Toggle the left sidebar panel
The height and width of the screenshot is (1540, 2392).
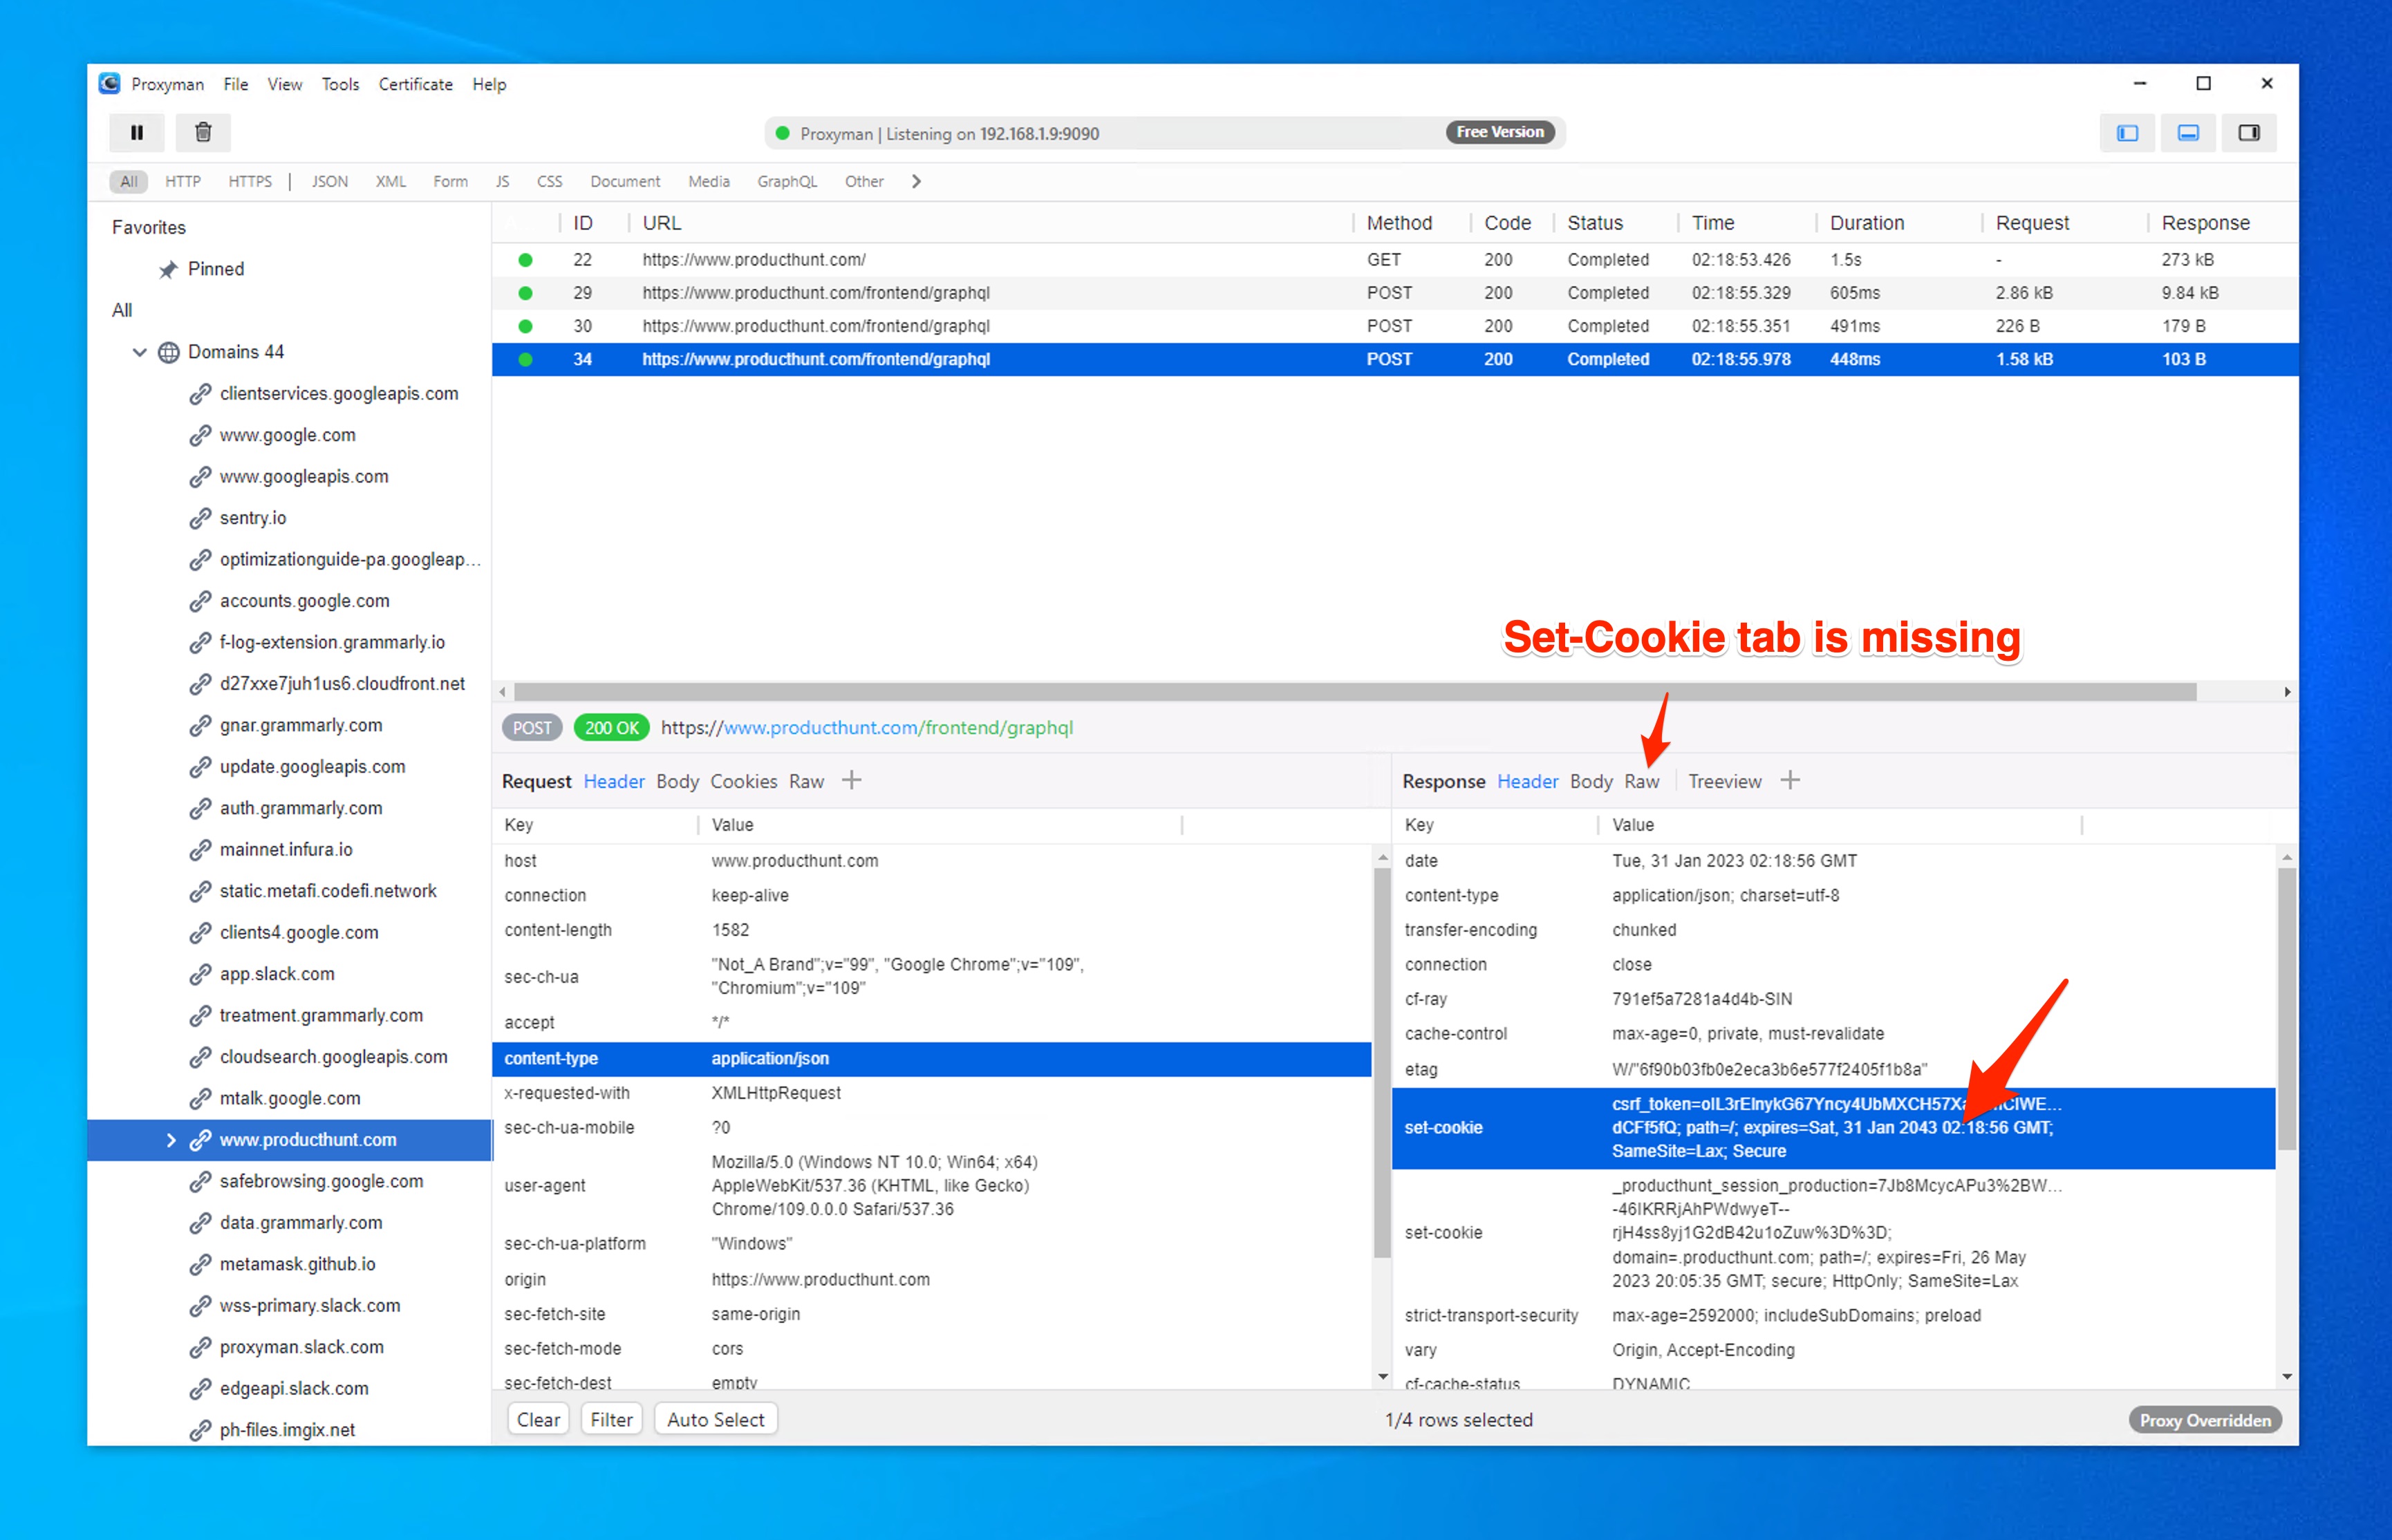2127,132
